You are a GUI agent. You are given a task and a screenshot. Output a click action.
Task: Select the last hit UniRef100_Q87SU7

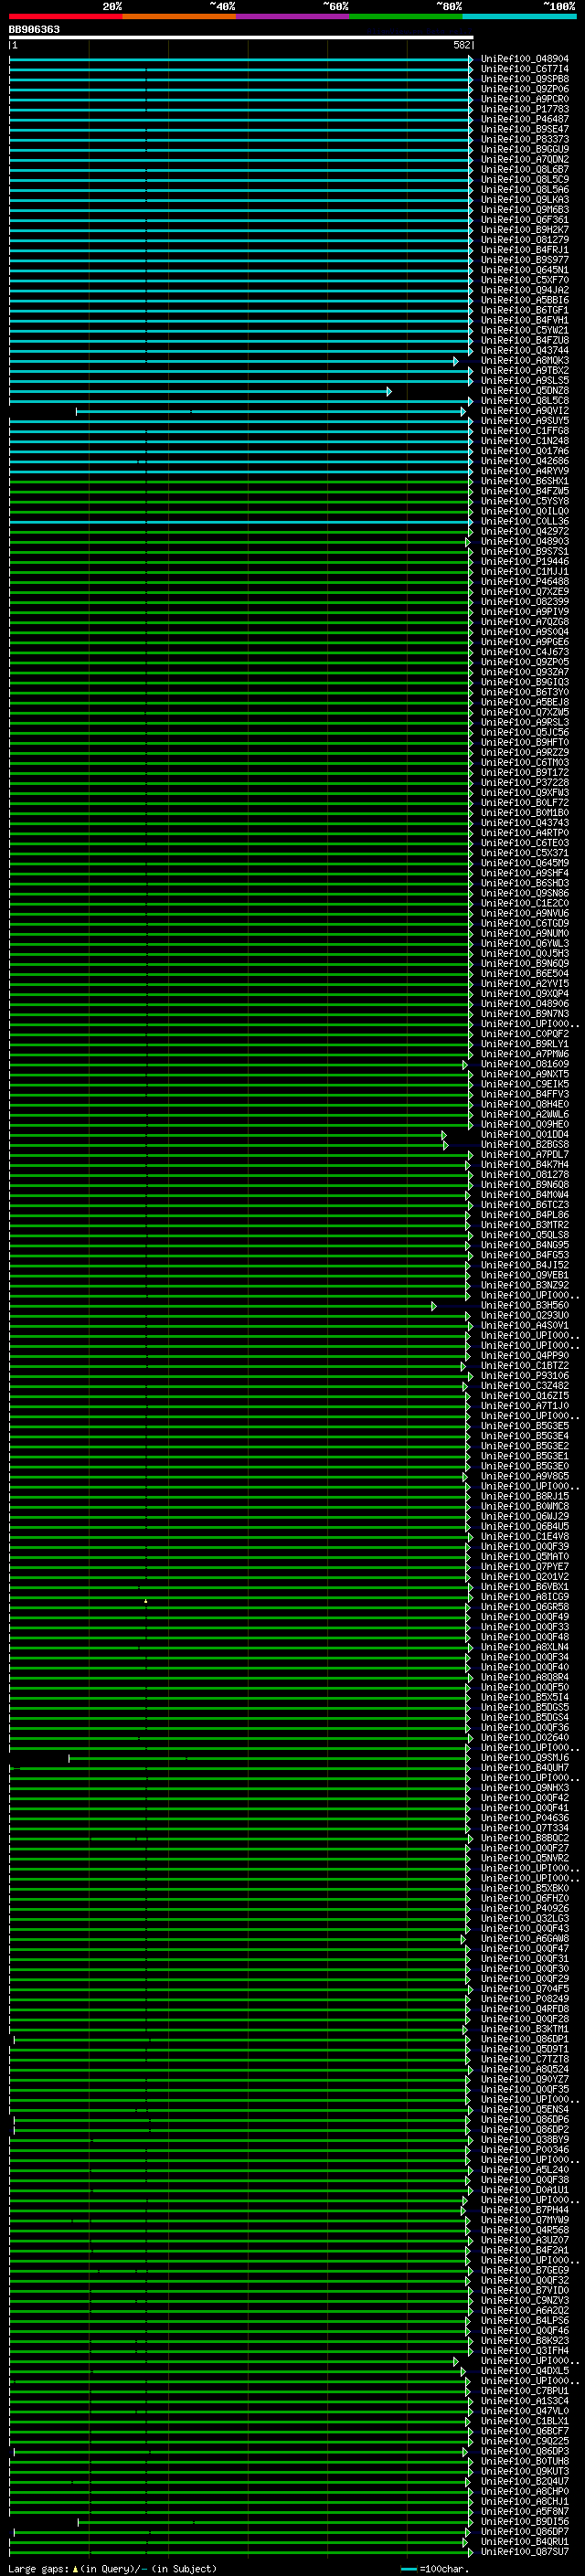coord(525,2552)
